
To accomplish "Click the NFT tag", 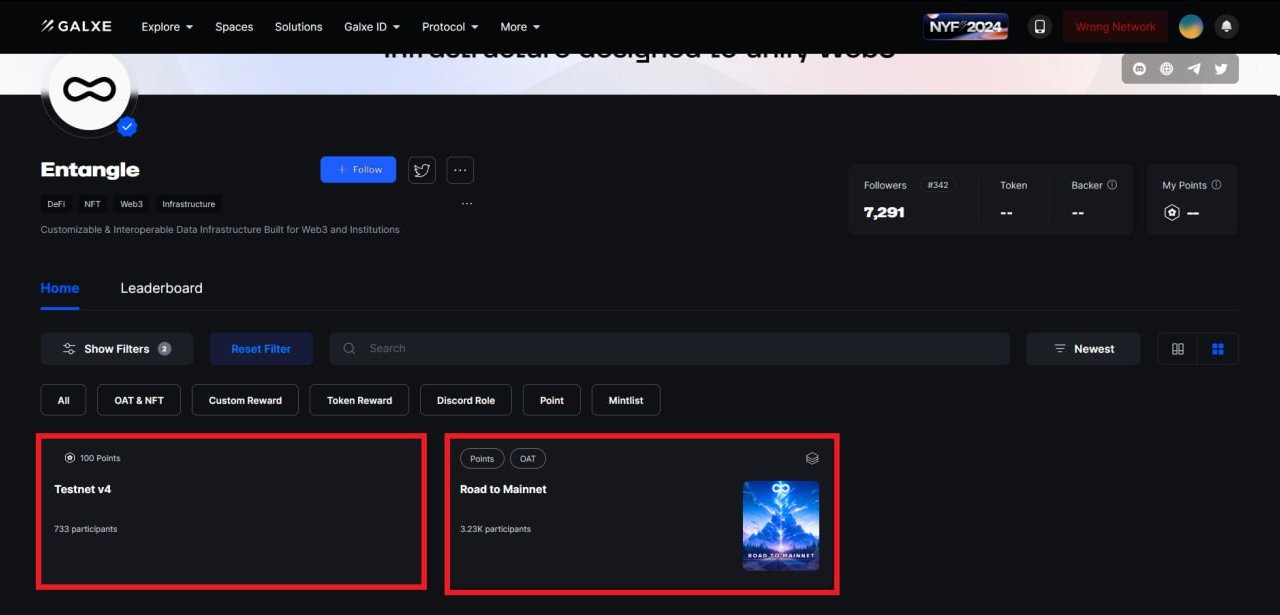I will 92,204.
